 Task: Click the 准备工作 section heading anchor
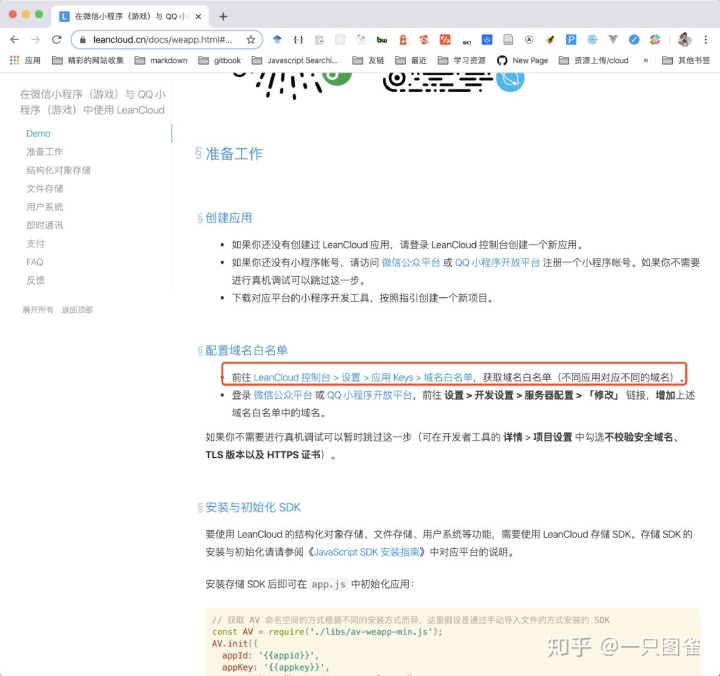point(198,153)
